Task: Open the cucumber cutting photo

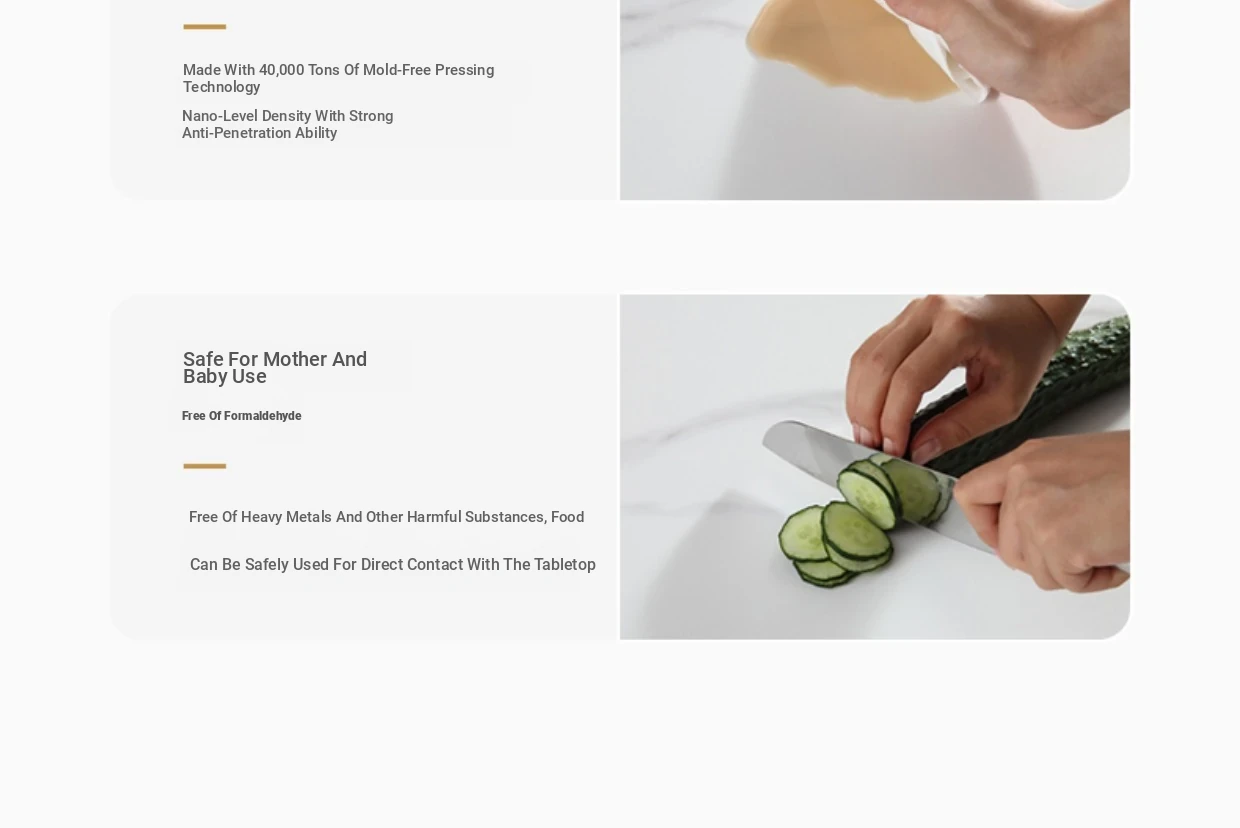Action: click(875, 467)
